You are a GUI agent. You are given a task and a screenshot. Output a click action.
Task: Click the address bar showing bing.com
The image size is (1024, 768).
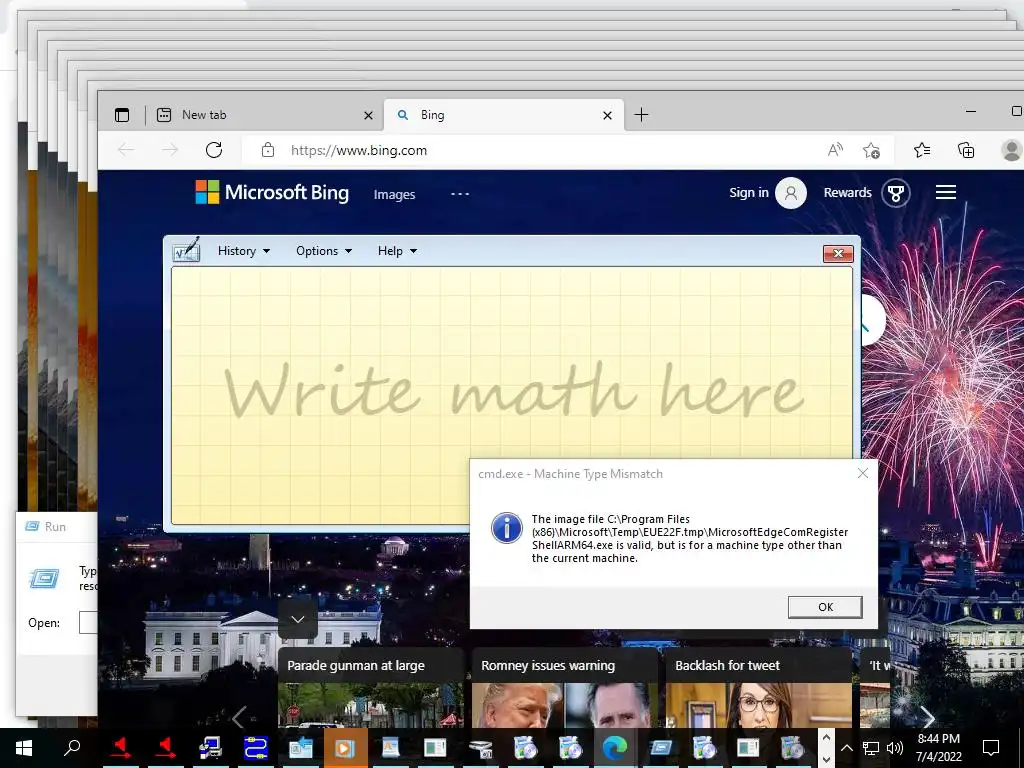click(359, 150)
